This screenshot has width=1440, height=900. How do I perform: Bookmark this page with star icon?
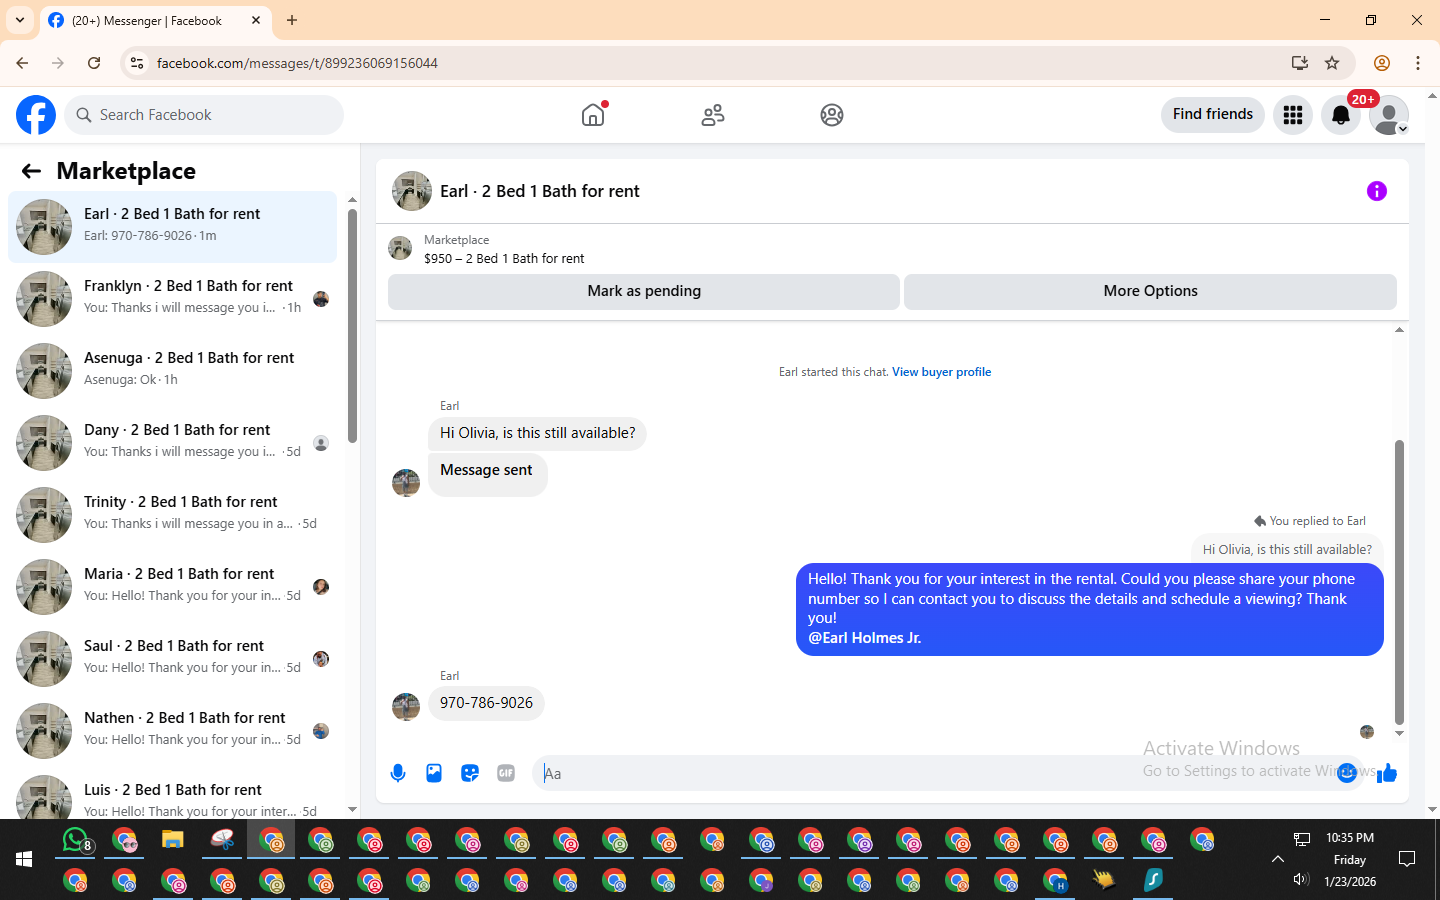click(x=1332, y=63)
